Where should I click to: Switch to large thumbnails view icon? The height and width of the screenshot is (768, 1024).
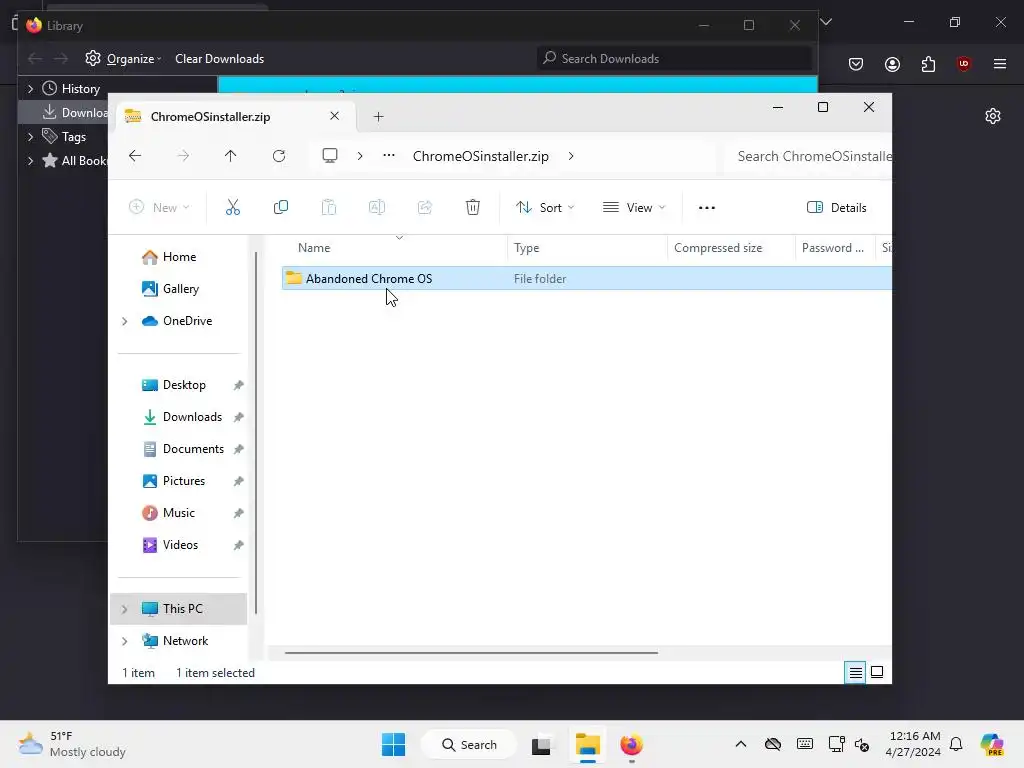pos(877,672)
